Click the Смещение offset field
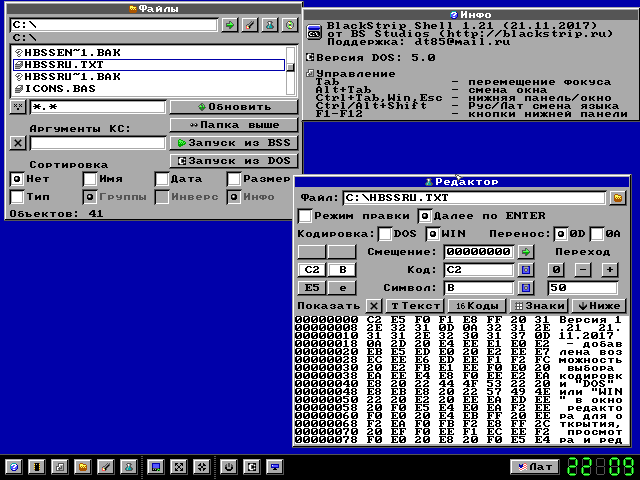The width and height of the screenshot is (640, 480). 479,252
